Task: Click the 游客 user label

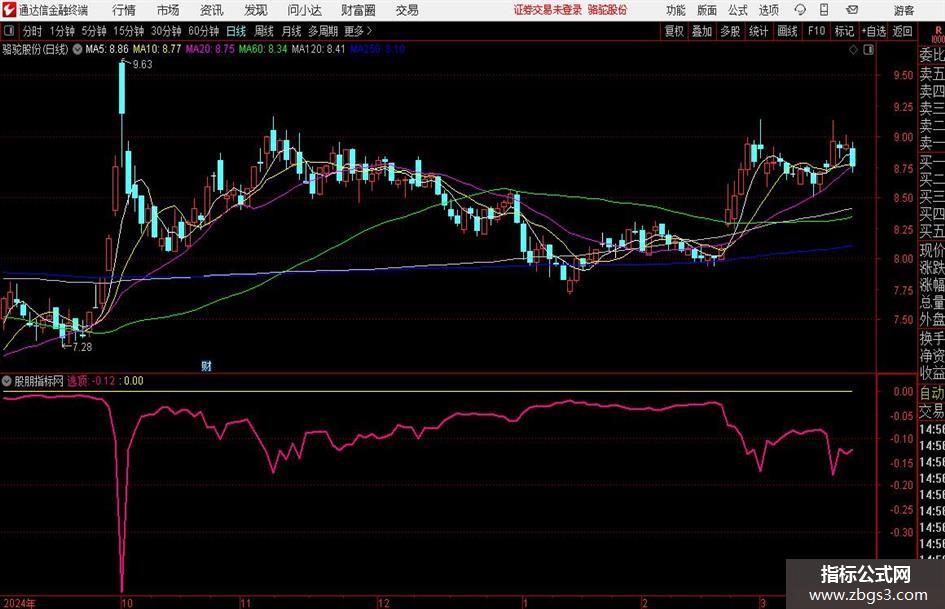Action: 903,10
